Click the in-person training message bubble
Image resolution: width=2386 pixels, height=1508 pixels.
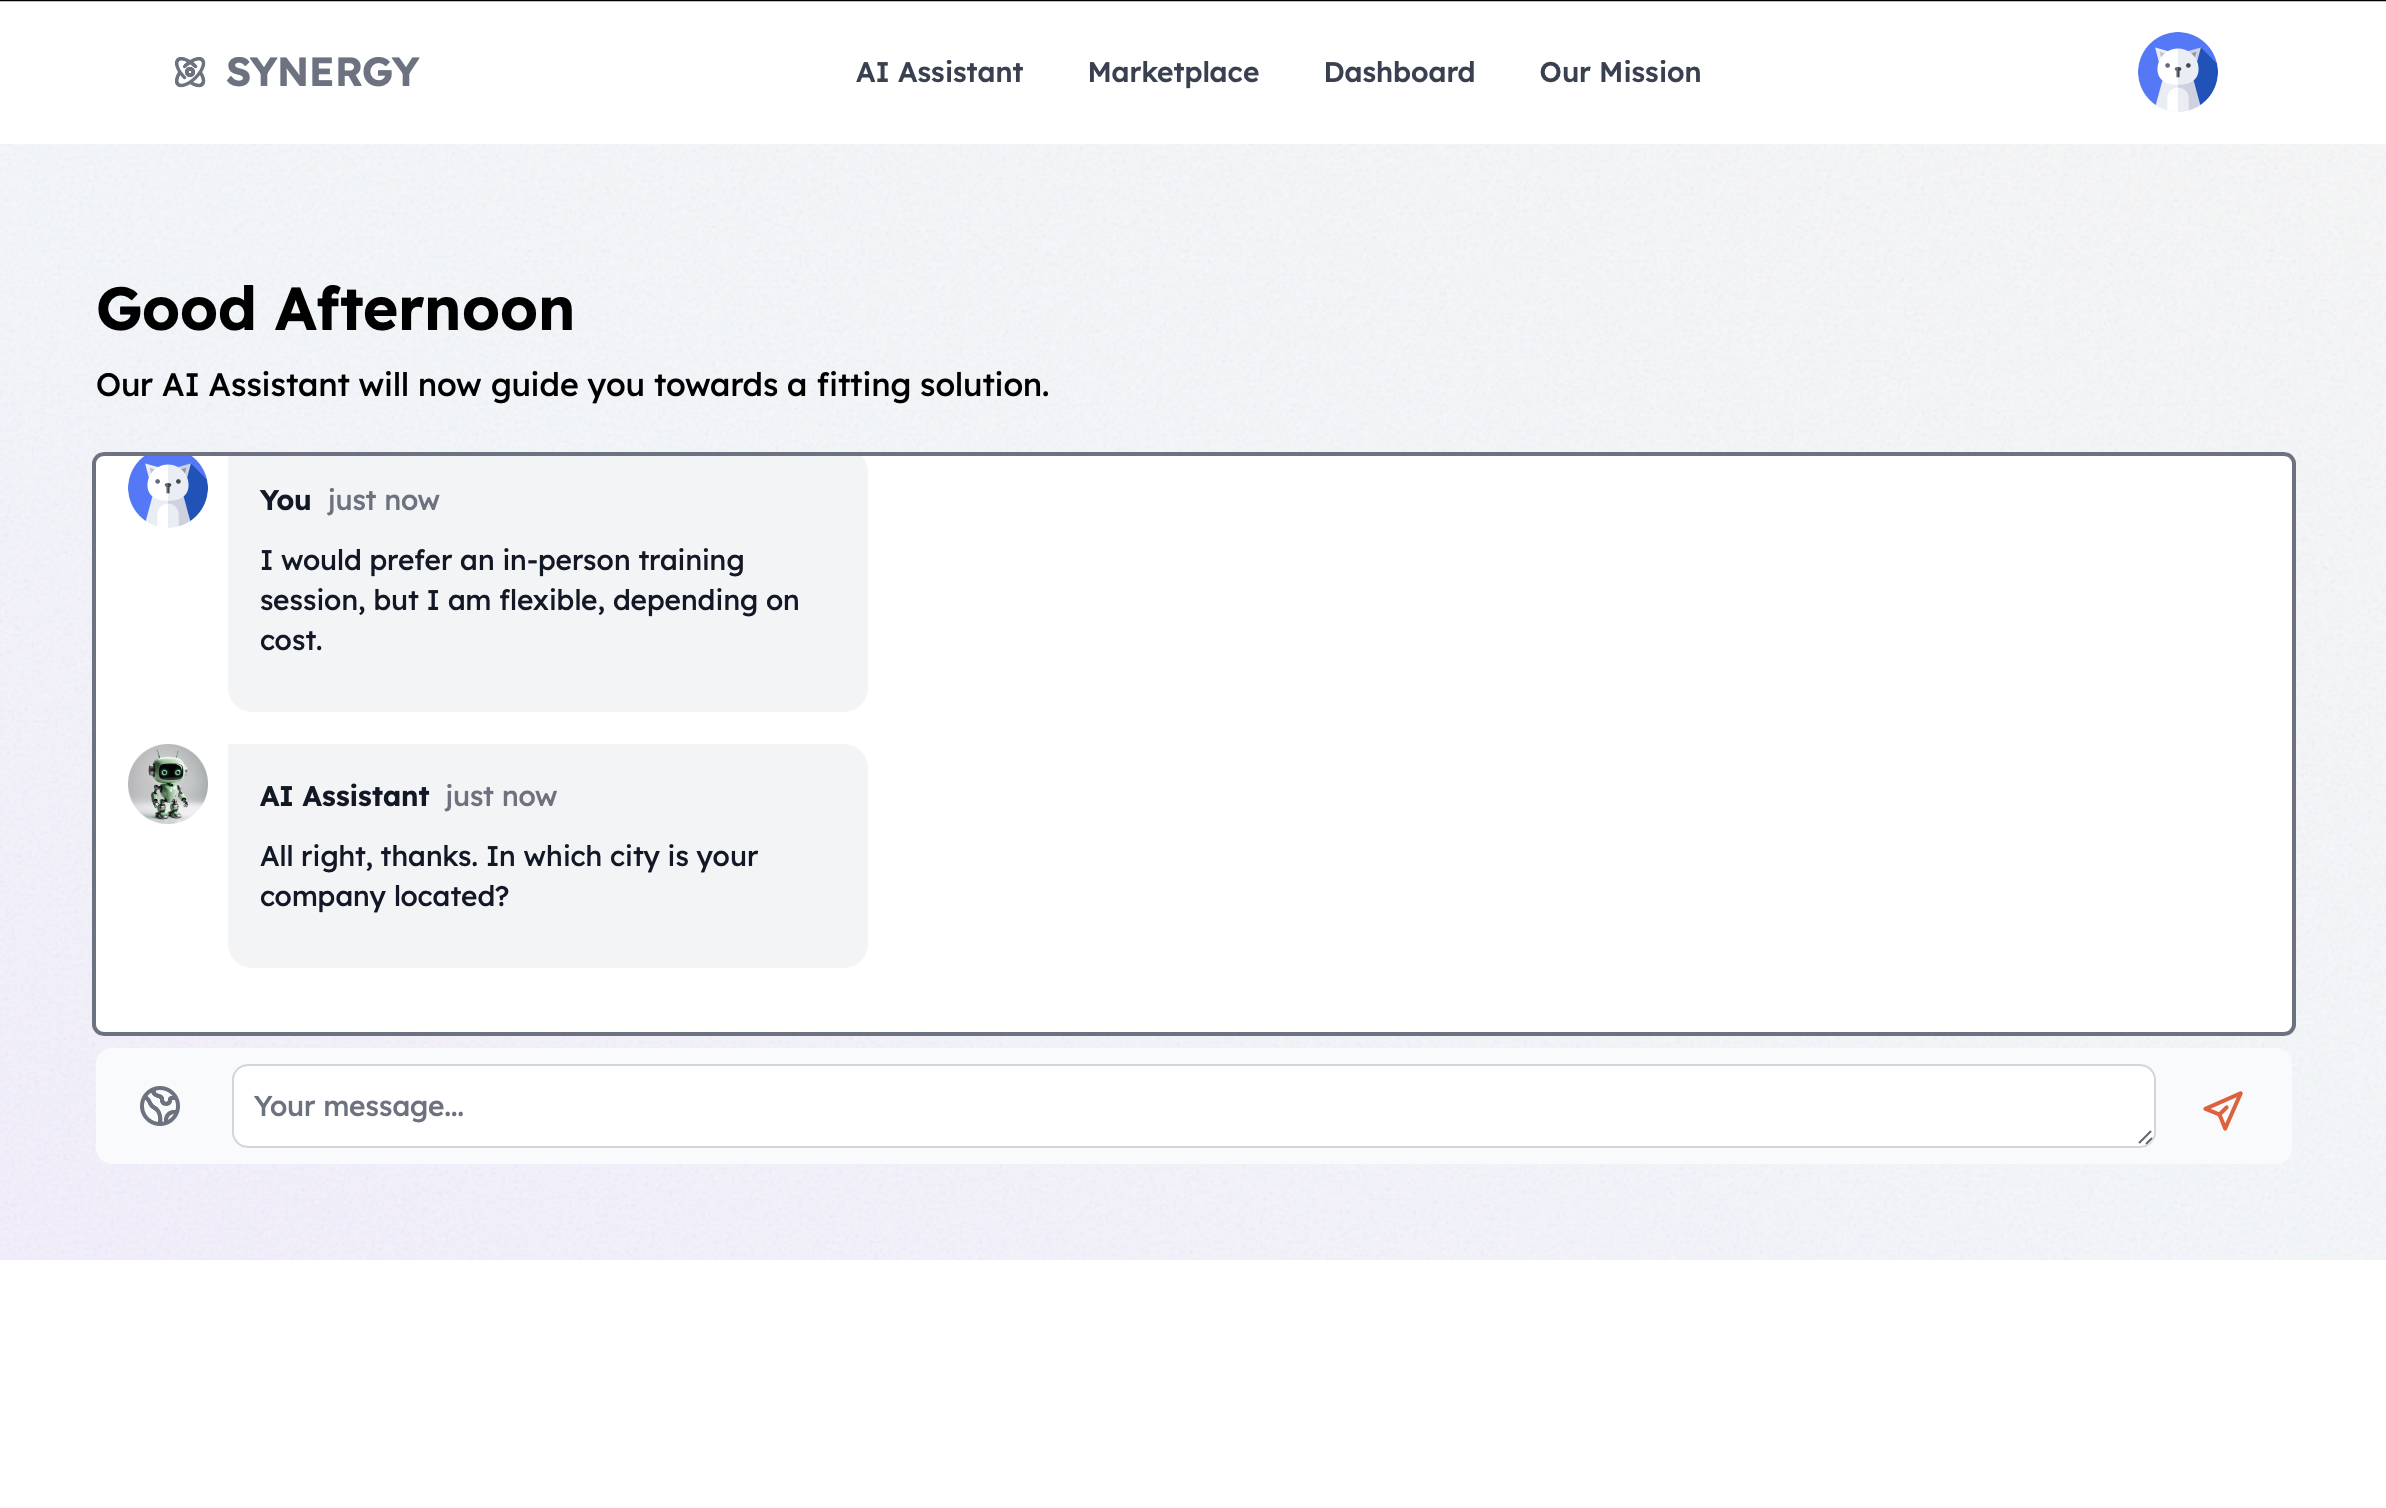pyautogui.click(x=530, y=600)
